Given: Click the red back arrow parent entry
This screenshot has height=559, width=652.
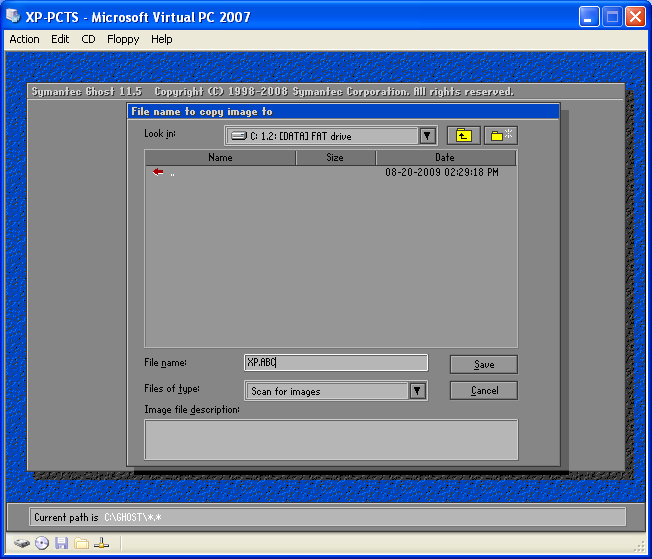Looking at the screenshot, I should coord(158,172).
